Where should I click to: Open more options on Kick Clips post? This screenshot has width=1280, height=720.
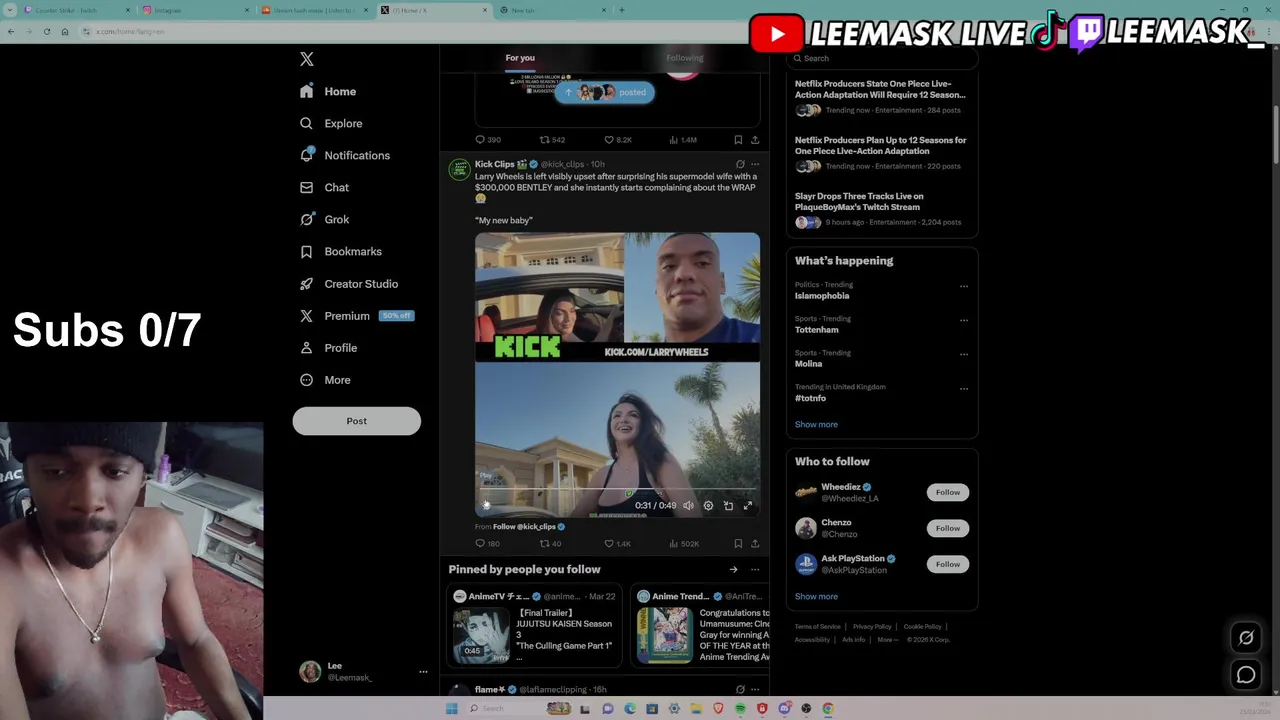coord(755,164)
